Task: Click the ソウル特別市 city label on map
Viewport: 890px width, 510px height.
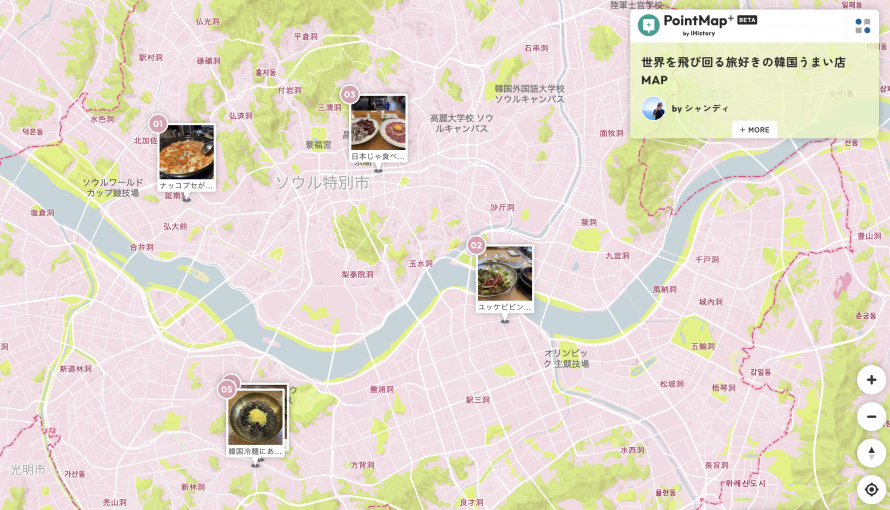Action: click(x=322, y=182)
